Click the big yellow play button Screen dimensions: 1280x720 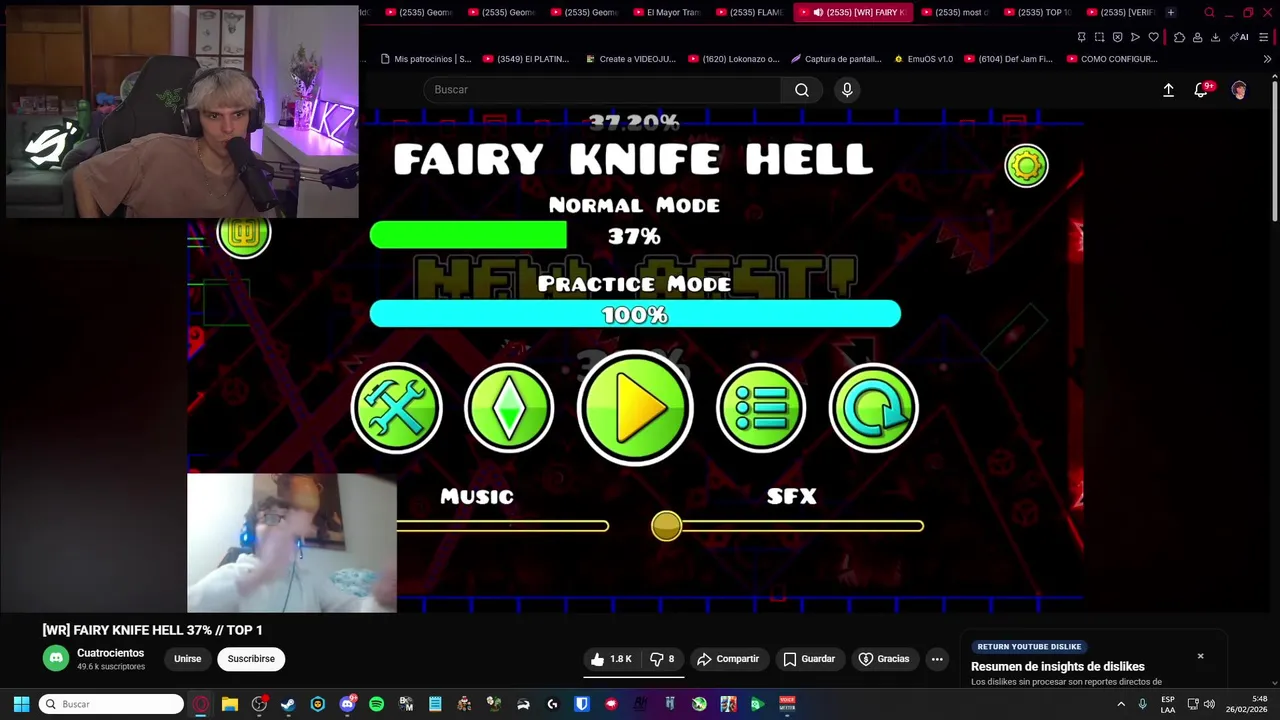[x=635, y=408]
